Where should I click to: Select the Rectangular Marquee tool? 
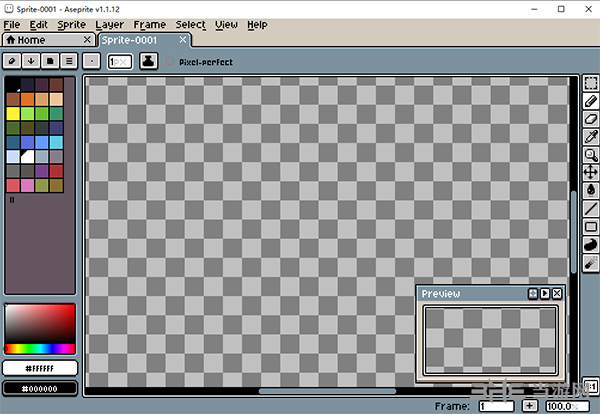tap(591, 83)
